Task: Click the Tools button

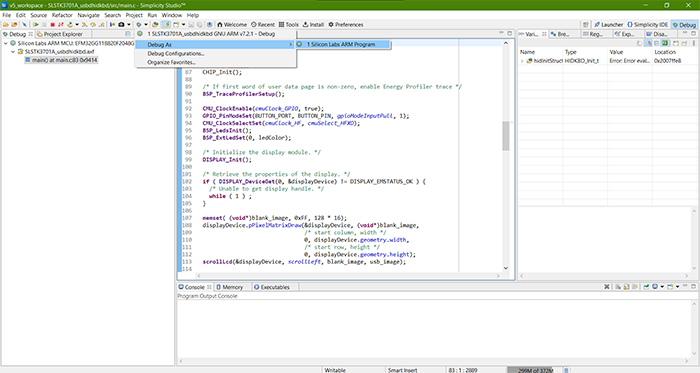Action: tap(289, 25)
